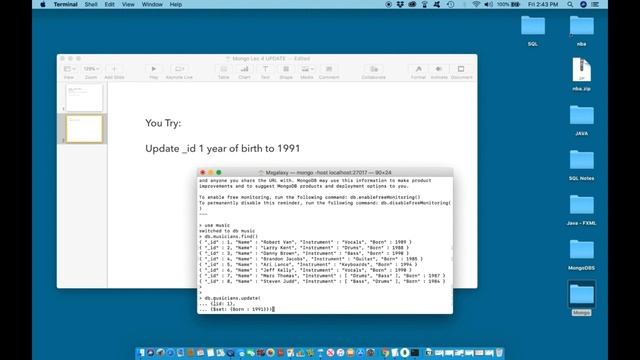Screen dimensions: 640x360
Task: Click the 'db.musicians.update(' line in Terminal
Action: pyautogui.click(x=230, y=298)
